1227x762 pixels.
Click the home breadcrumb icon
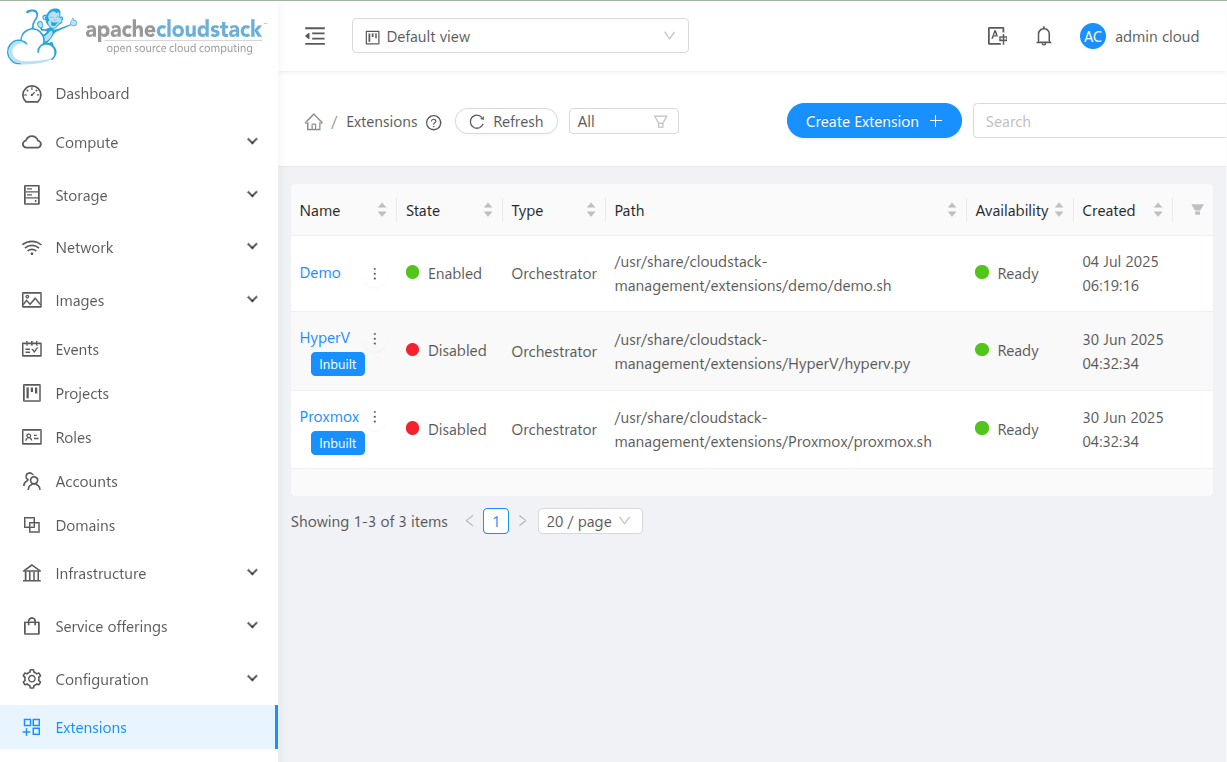tap(313, 122)
